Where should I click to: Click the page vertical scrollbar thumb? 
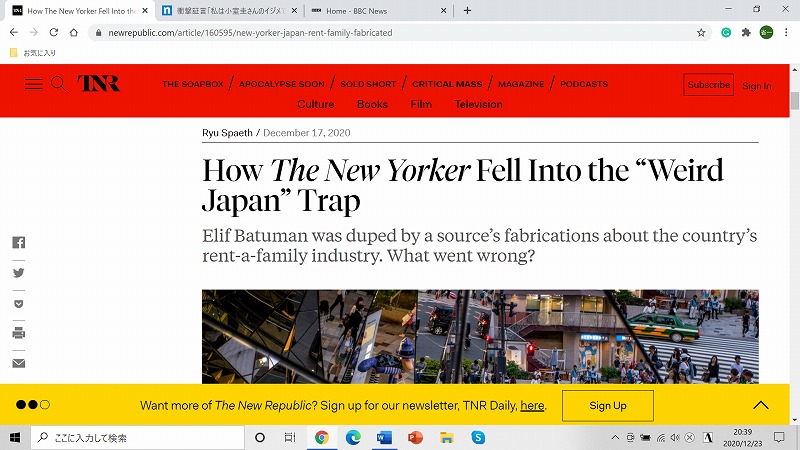pos(795,101)
